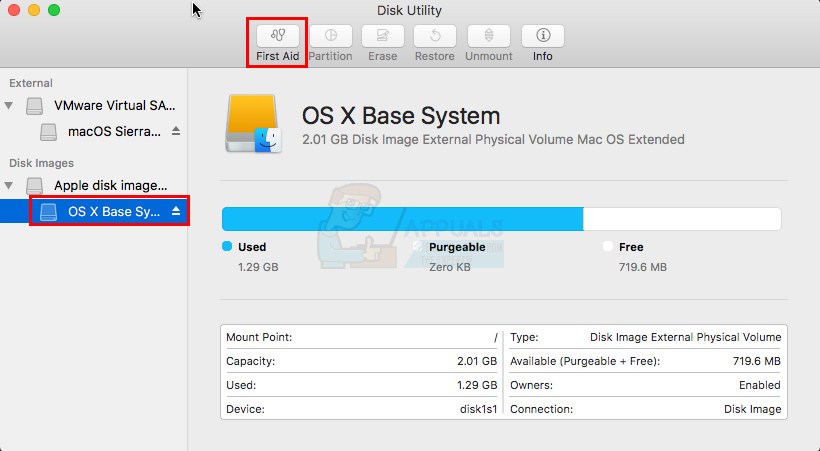
Task: Click the First Aid toolbar icon
Action: (277, 36)
